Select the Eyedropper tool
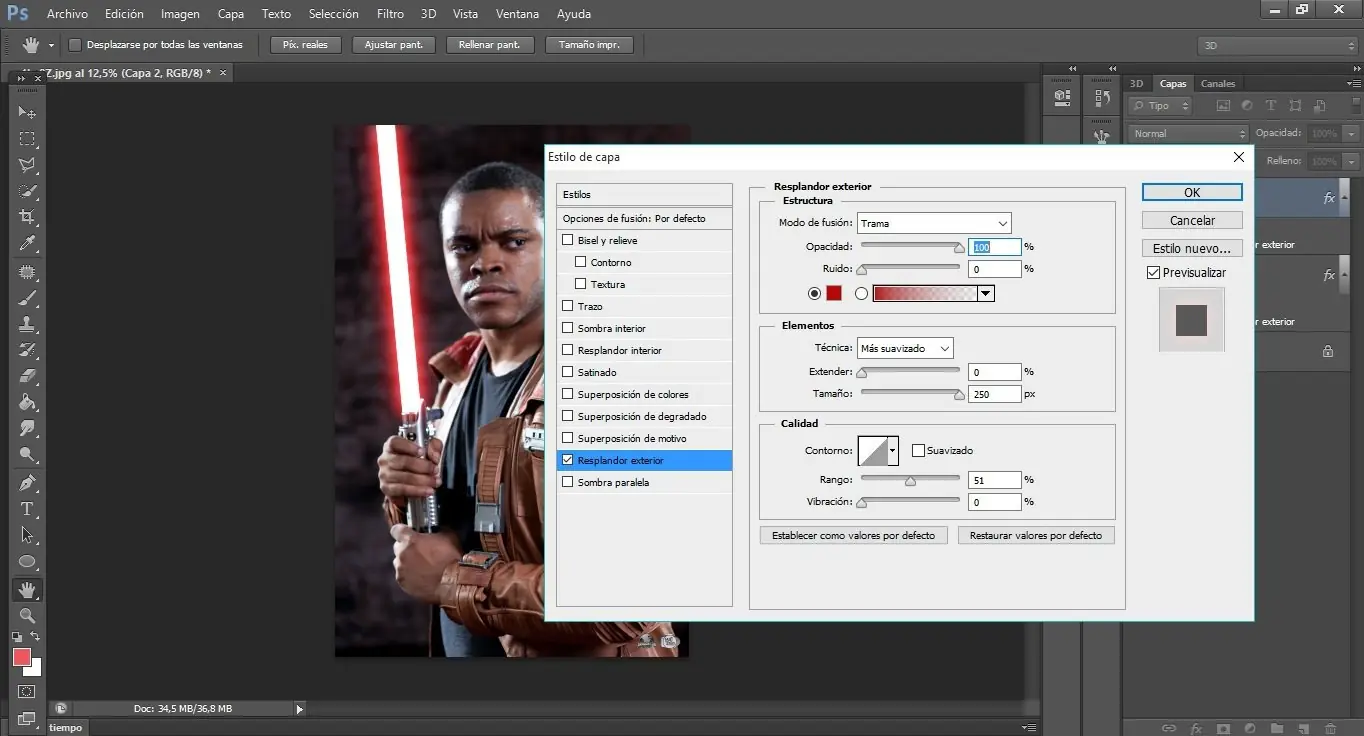Screen dimensions: 1364x736 28,244
